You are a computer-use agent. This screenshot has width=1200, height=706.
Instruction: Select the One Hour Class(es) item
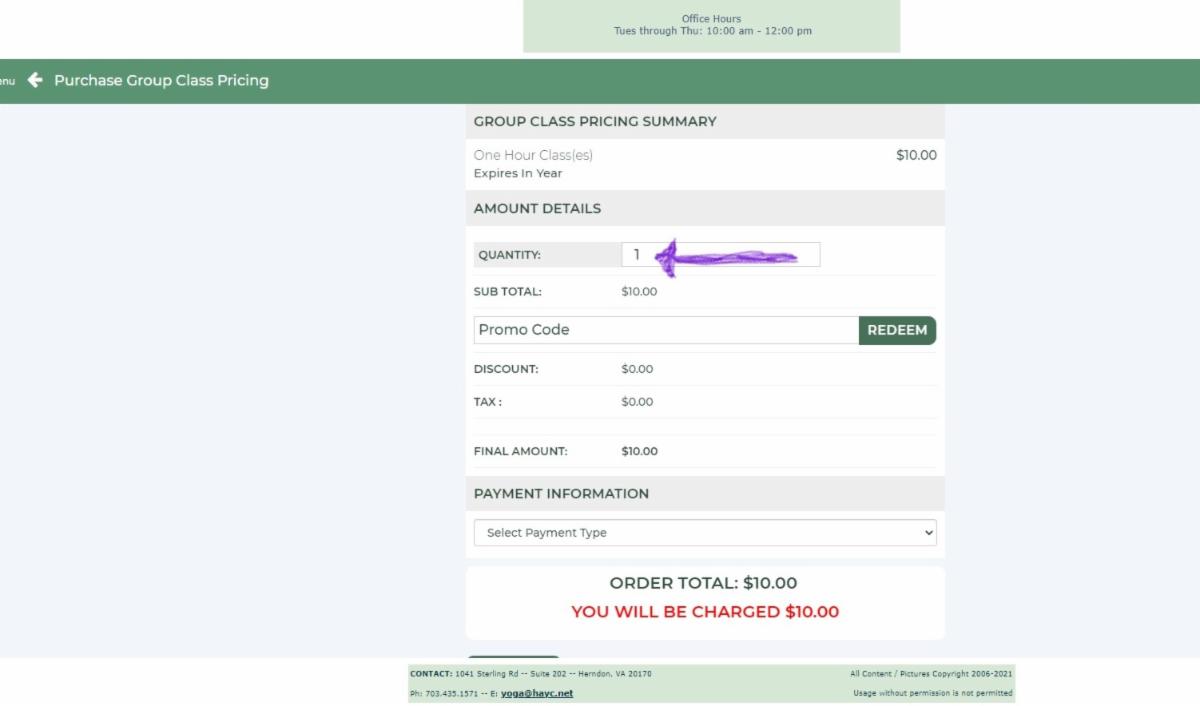(533, 155)
